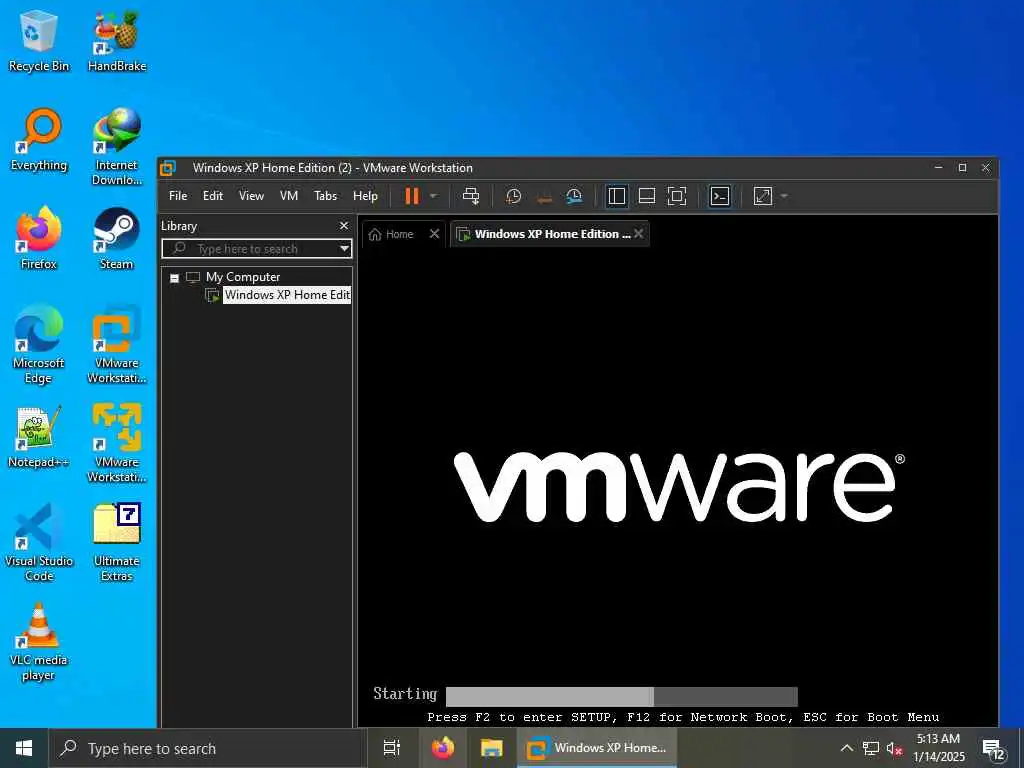This screenshot has height=768, width=1024.
Task: Select Windows XP Home Edition in library
Action: (x=287, y=295)
